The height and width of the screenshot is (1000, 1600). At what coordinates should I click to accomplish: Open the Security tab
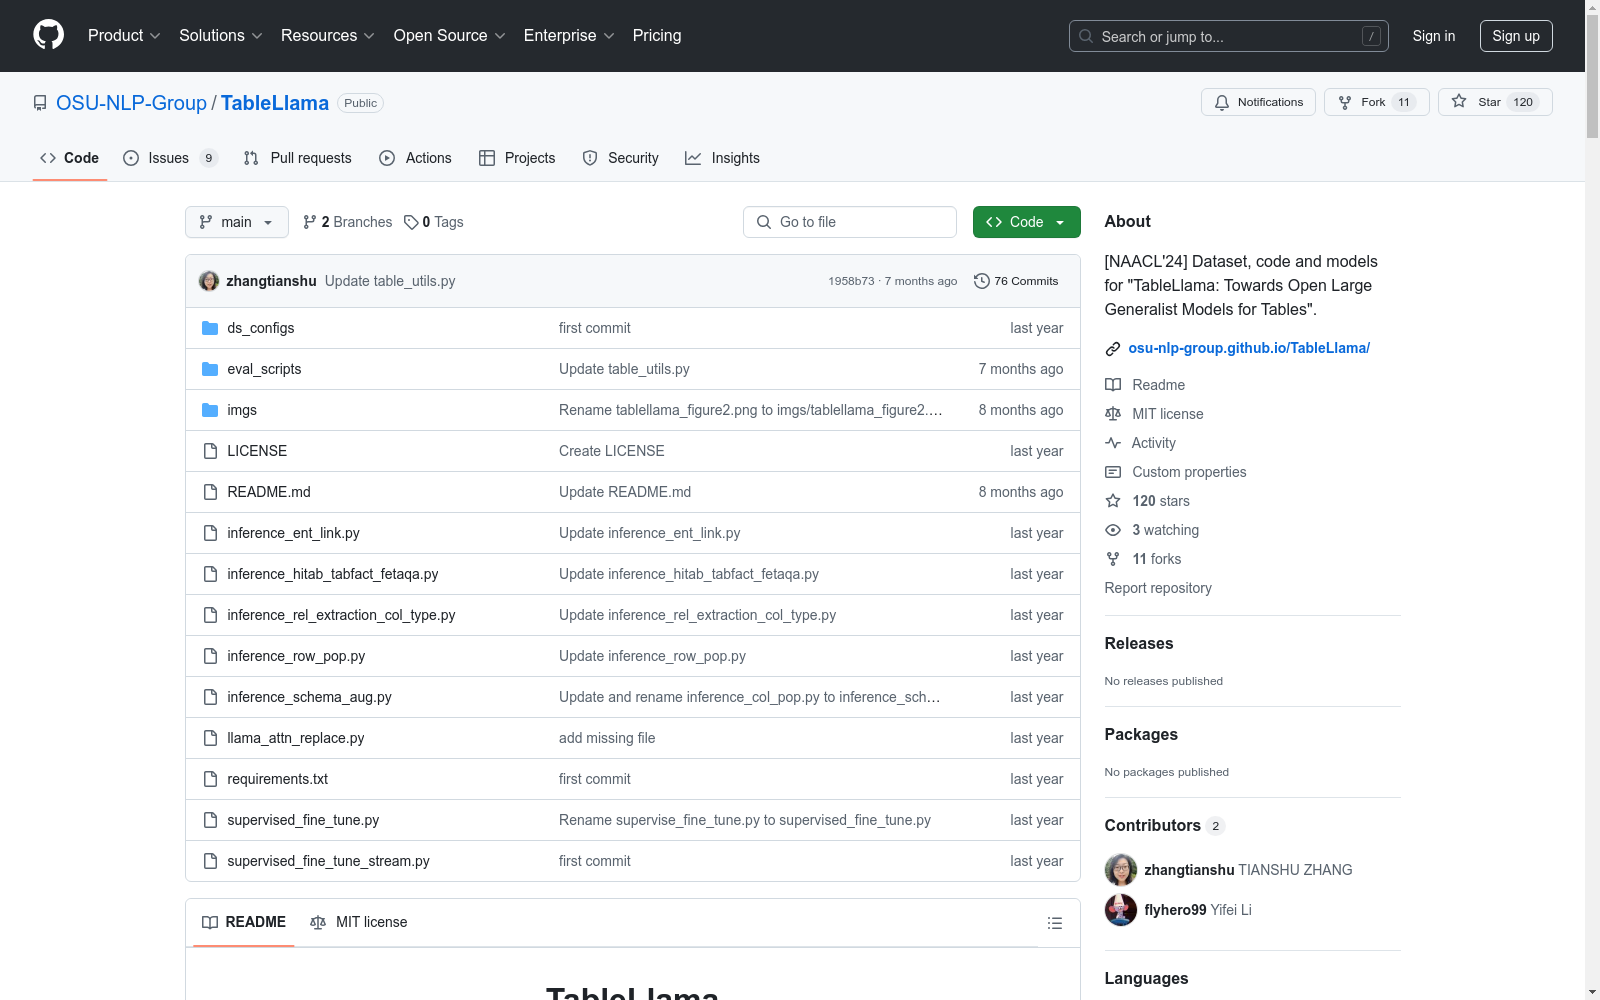[621, 158]
